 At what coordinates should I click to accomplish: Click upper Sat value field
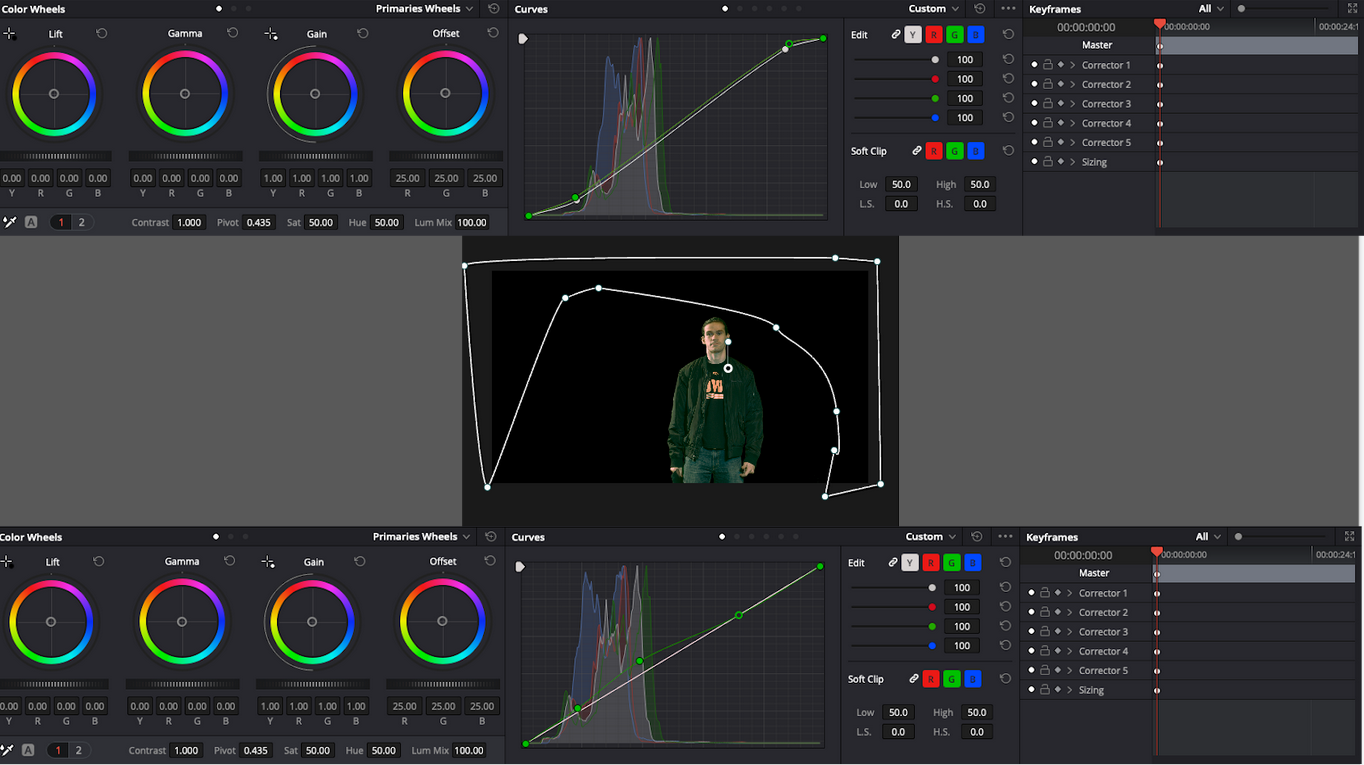321,222
